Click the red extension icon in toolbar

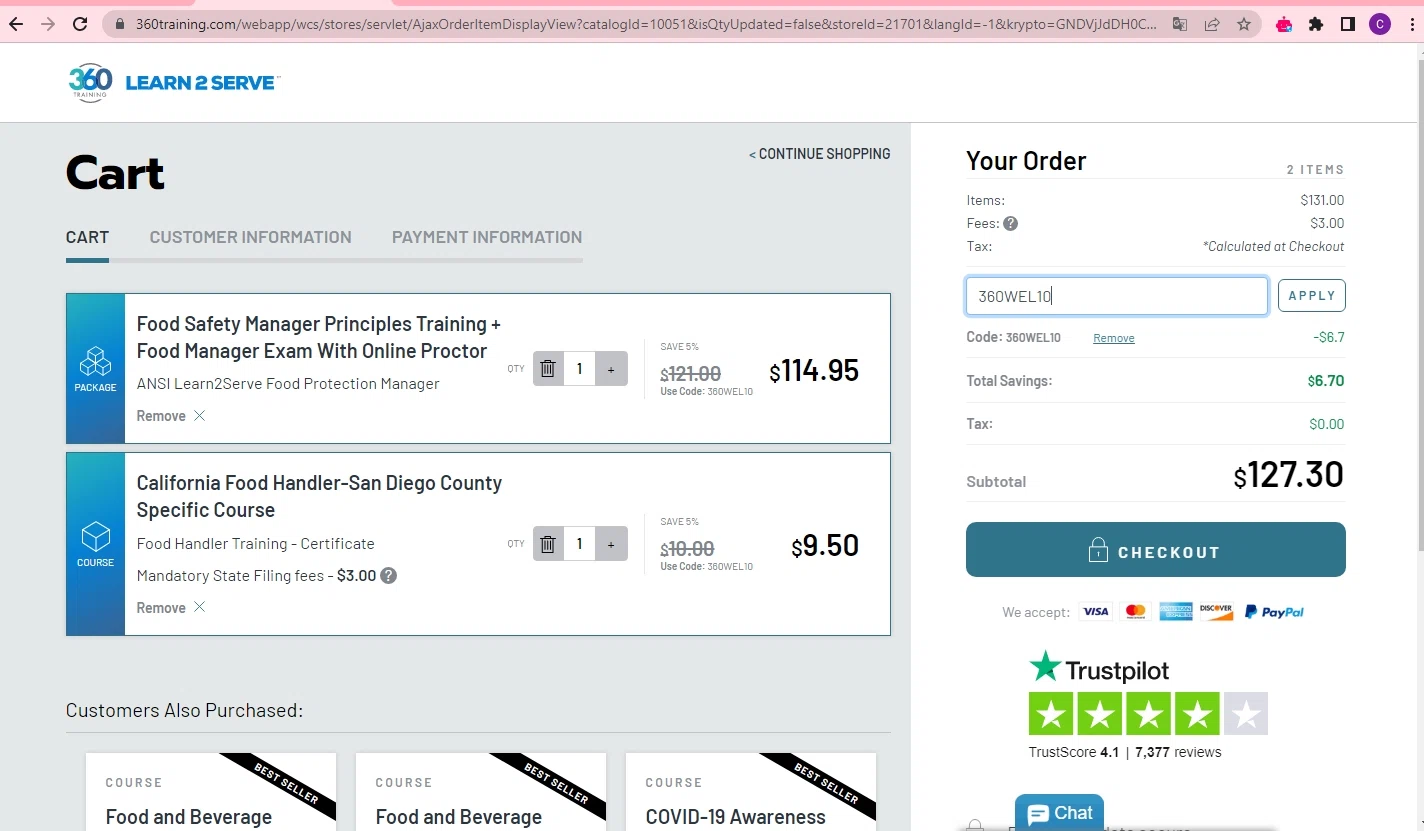pos(1284,24)
